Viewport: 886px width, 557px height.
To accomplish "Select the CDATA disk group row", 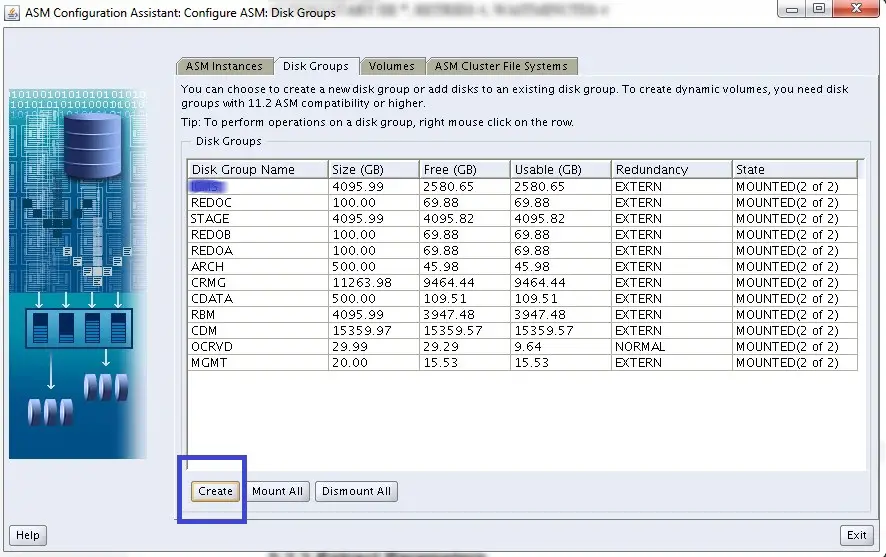I will [522, 298].
